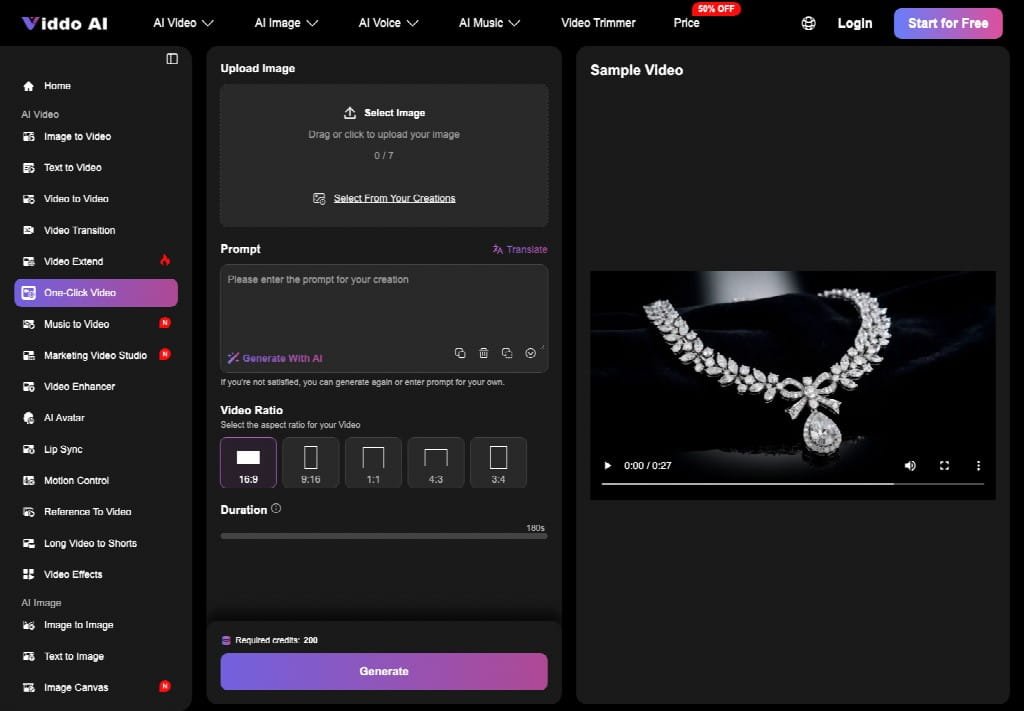Click the second copy icon in prompt toolbar

click(507, 353)
